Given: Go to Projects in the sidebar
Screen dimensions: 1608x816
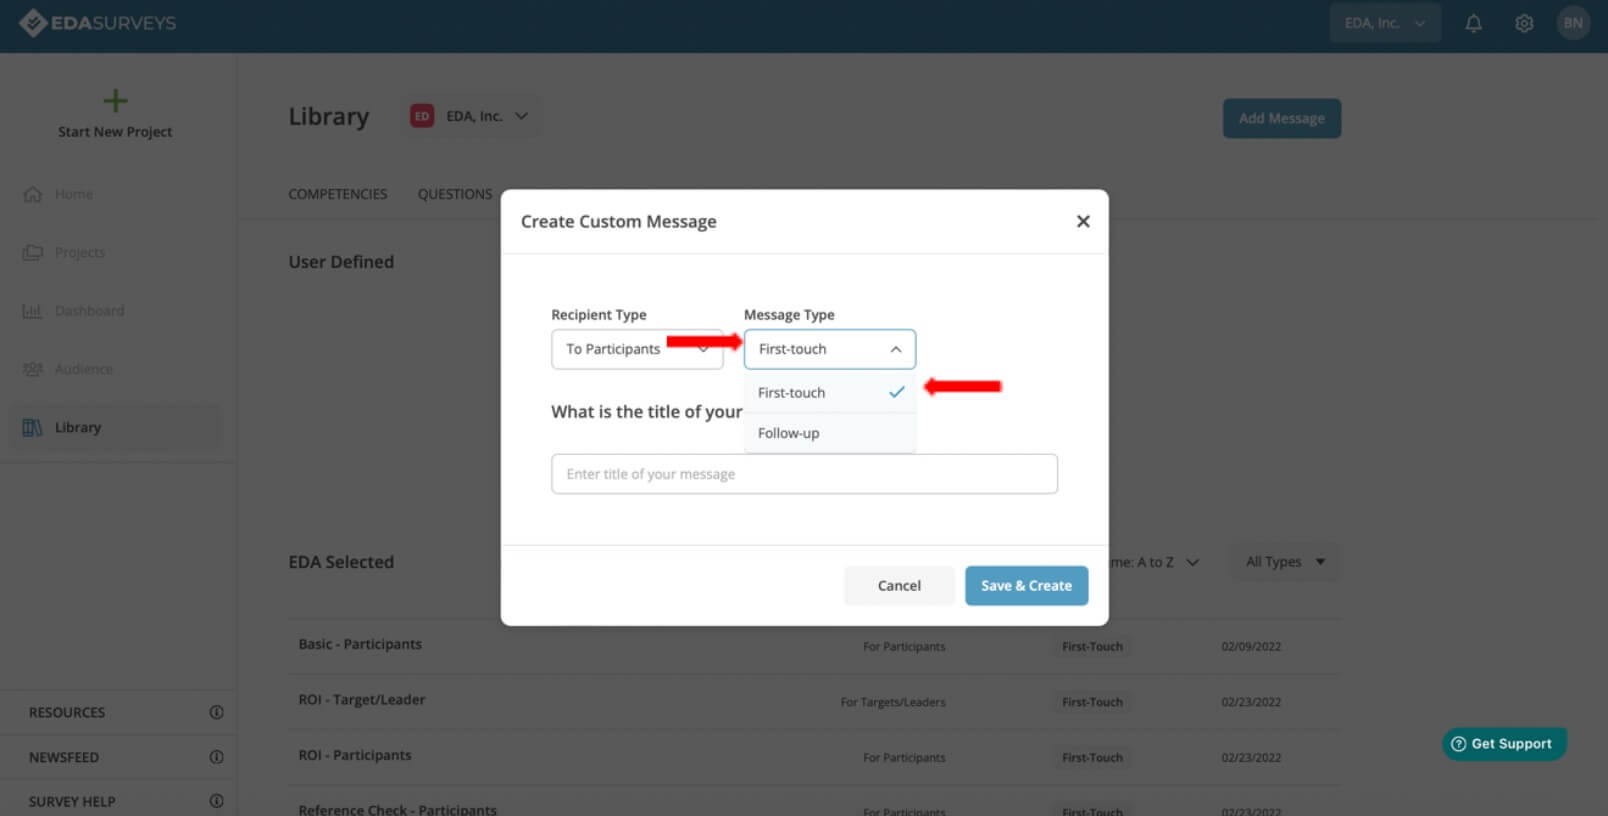Looking at the screenshot, I should coord(80,252).
